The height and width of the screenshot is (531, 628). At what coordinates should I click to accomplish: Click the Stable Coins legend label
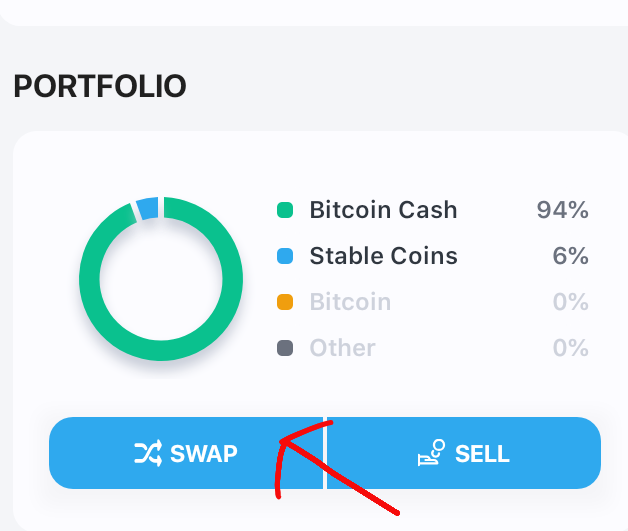[x=383, y=256]
